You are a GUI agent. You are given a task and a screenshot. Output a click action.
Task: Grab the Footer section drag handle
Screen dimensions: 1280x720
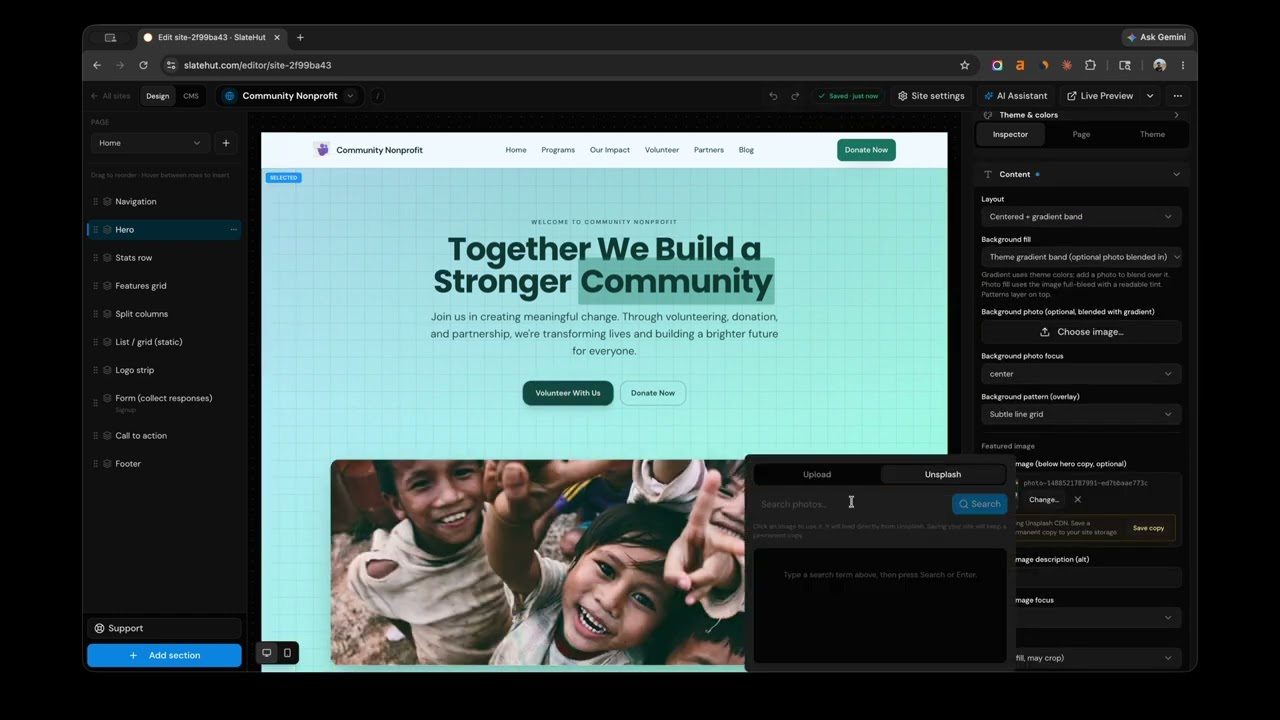(96, 464)
